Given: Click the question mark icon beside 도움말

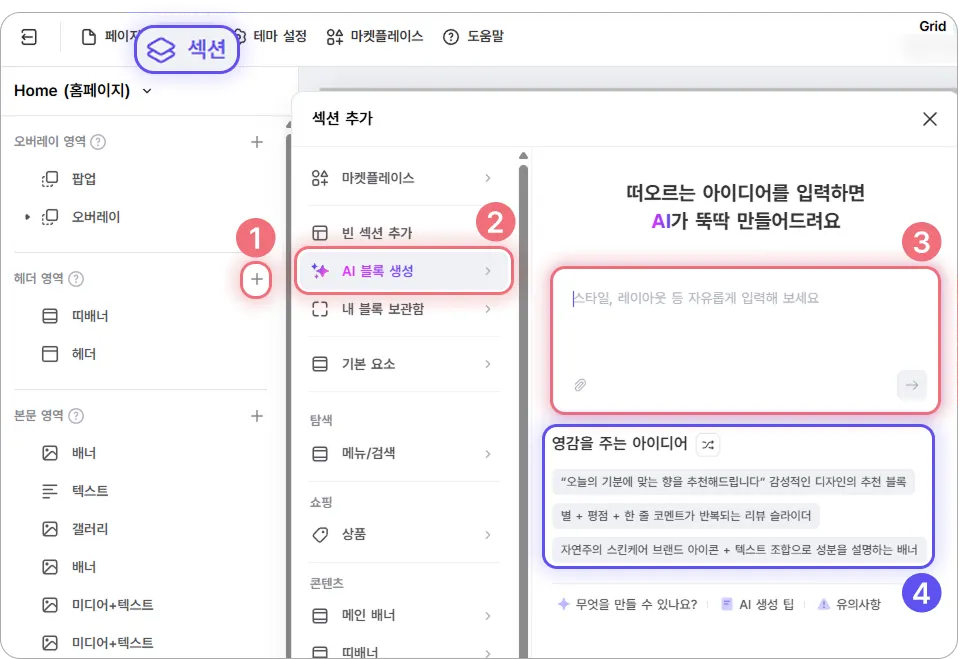Looking at the screenshot, I should (450, 37).
